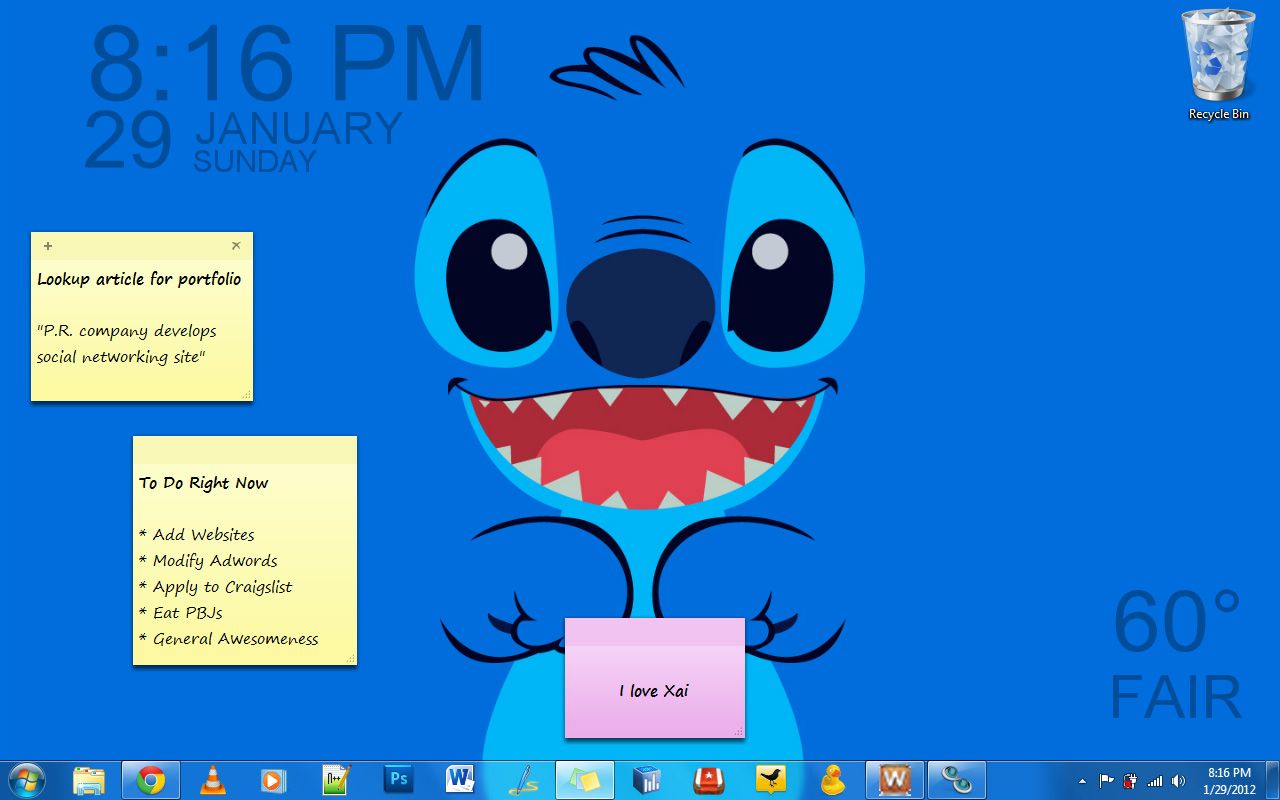Open the volume speaker tray icon
Viewport: 1280px width, 800px height.
pos(1178,780)
